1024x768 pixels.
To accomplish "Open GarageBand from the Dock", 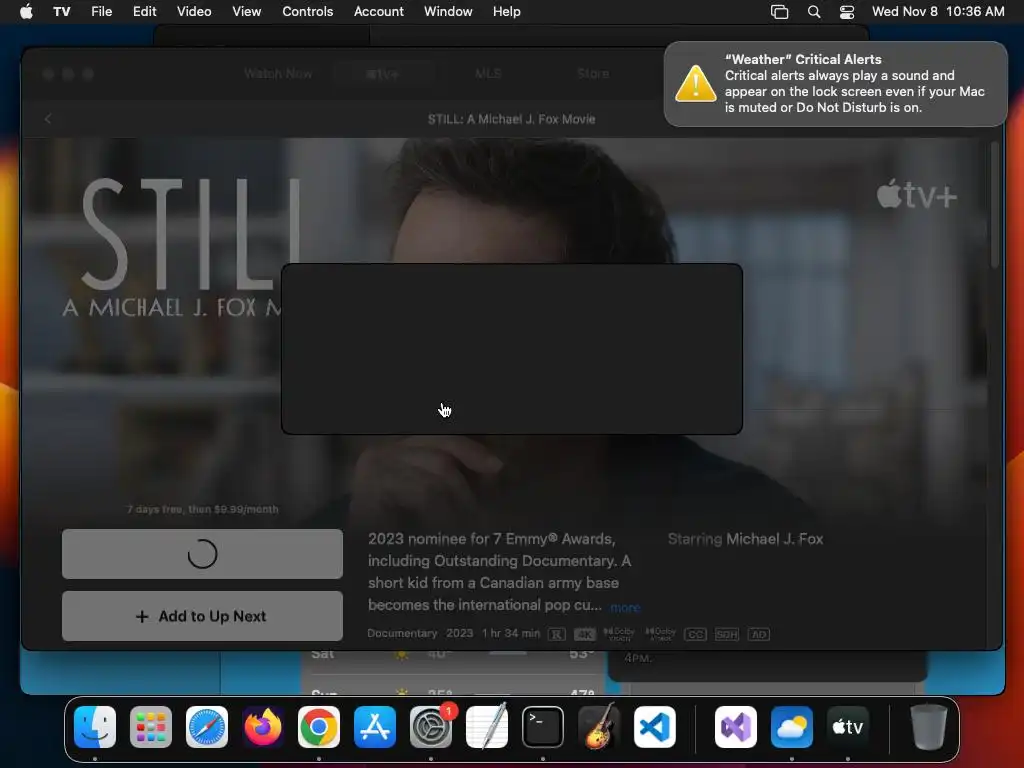I will [x=599, y=727].
